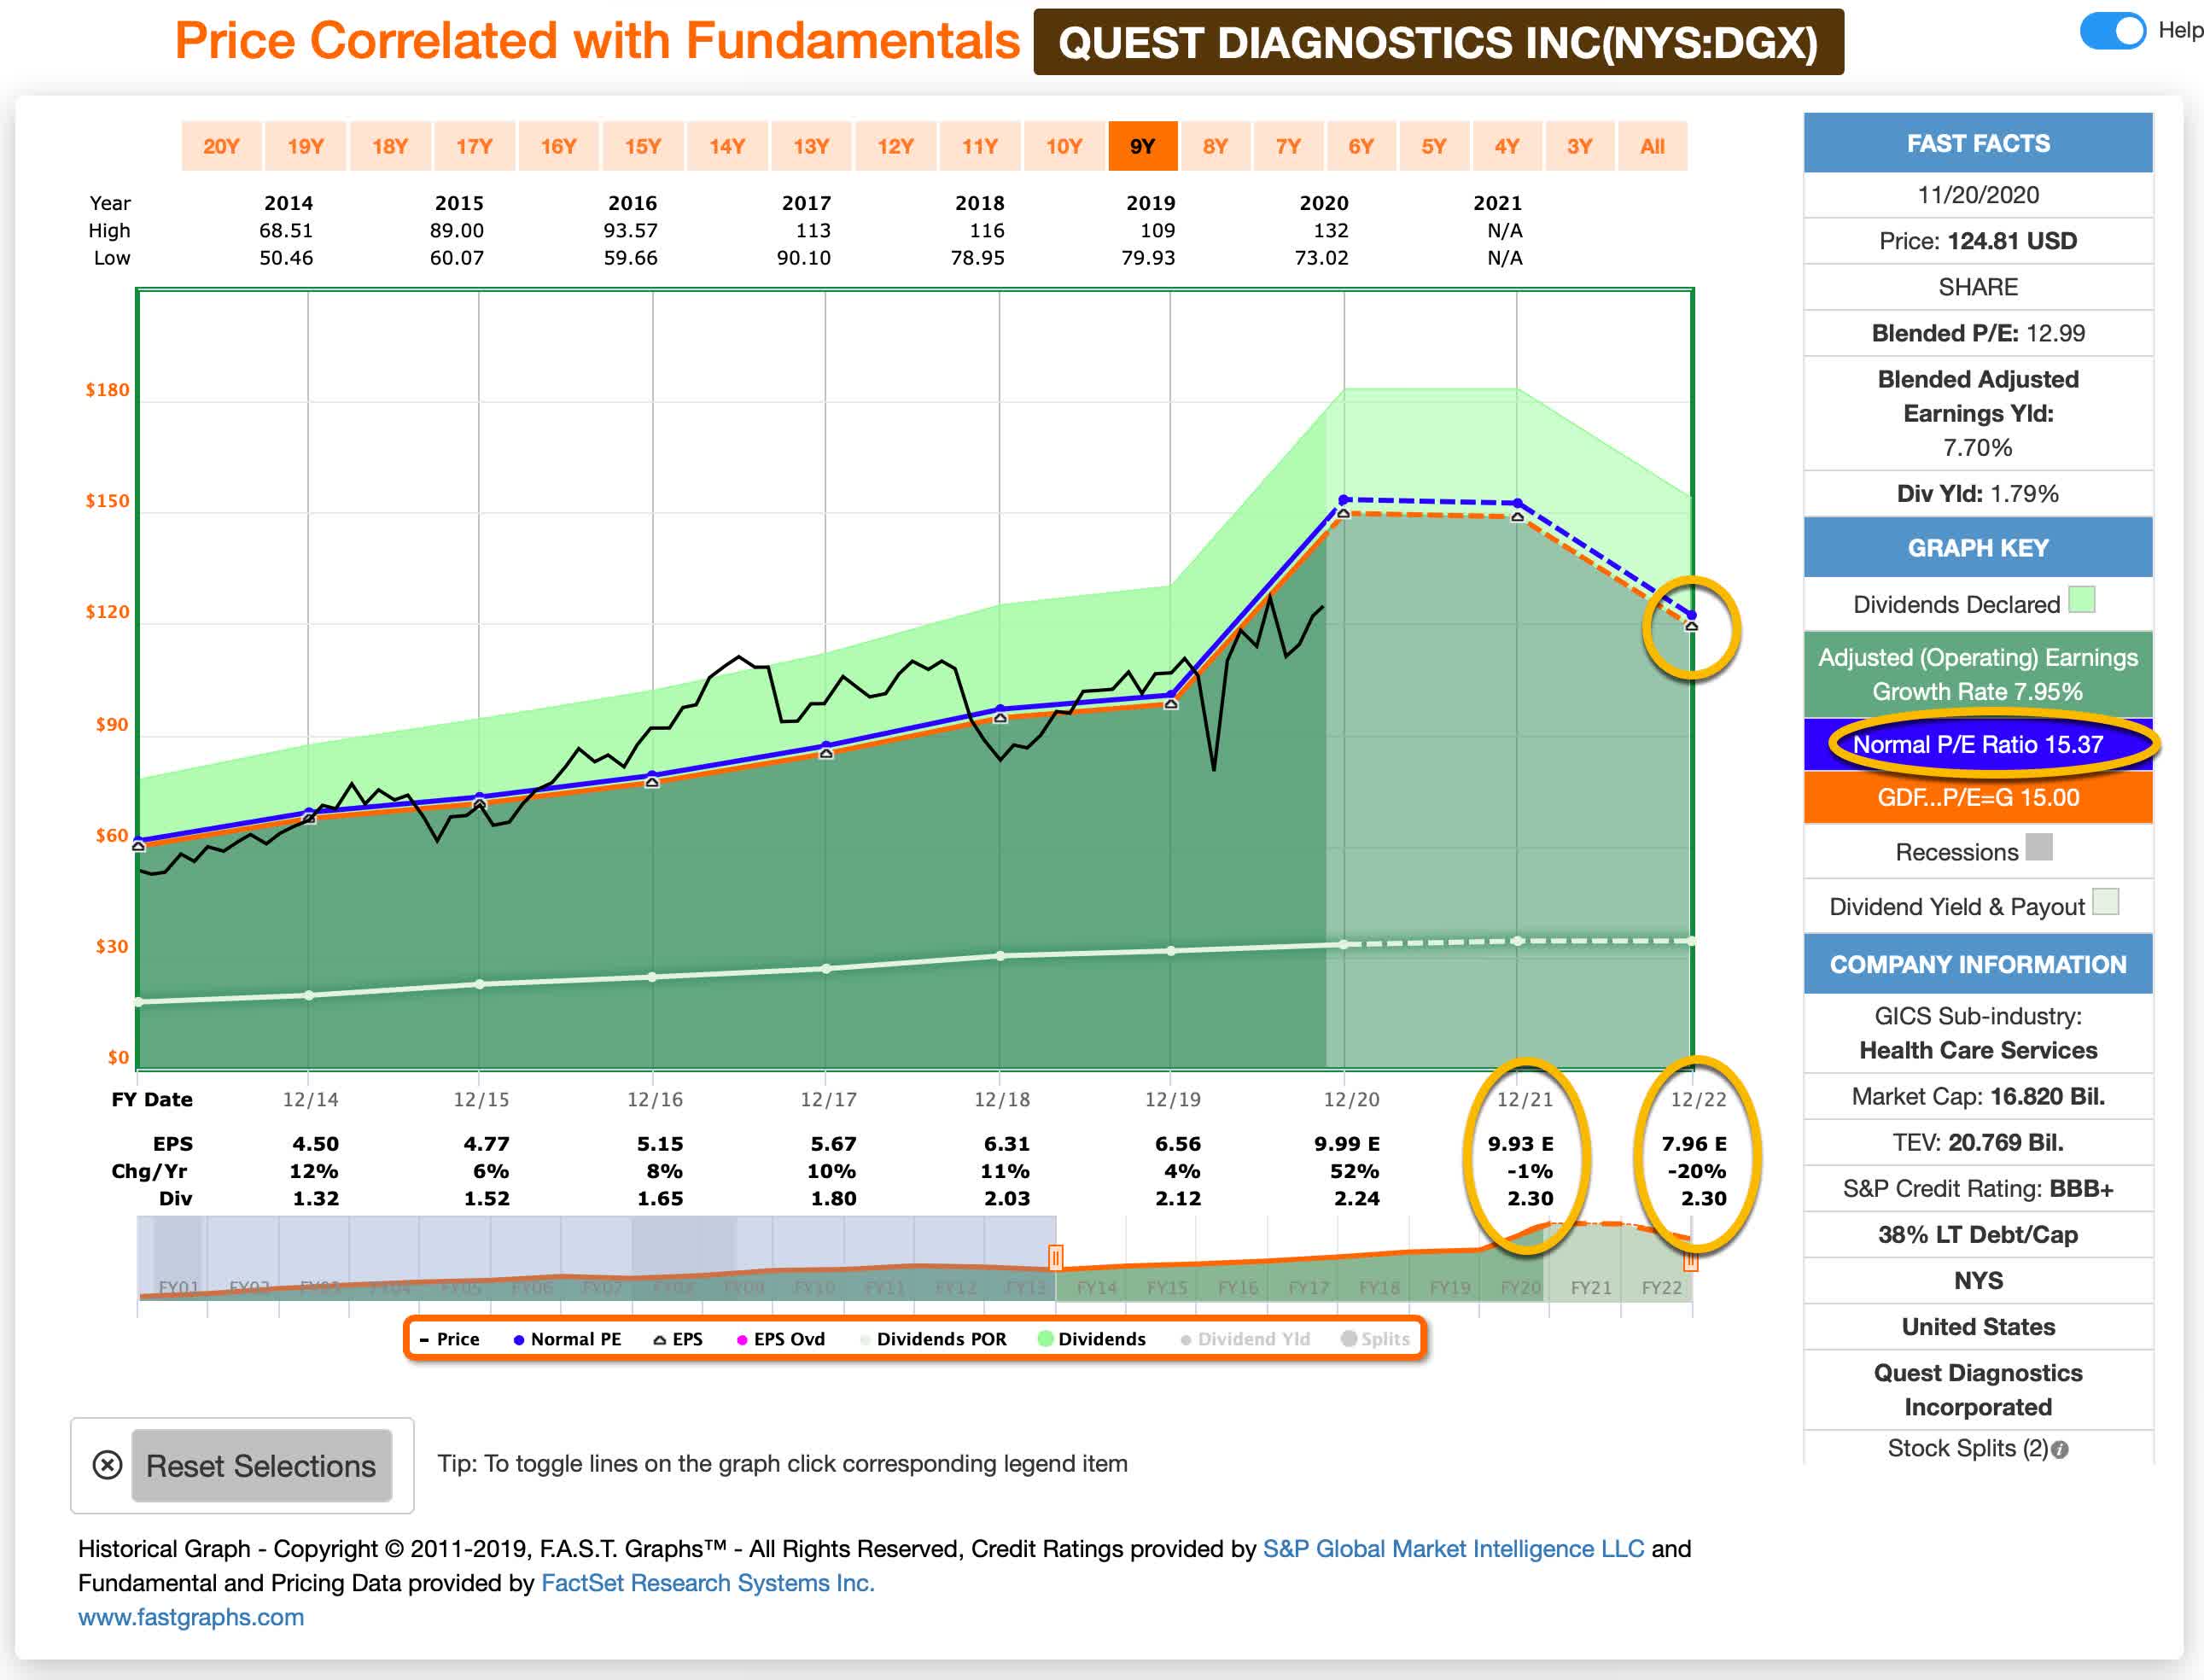Select the 16Y time range tab
This screenshot has width=2204, height=1680.
click(x=558, y=147)
